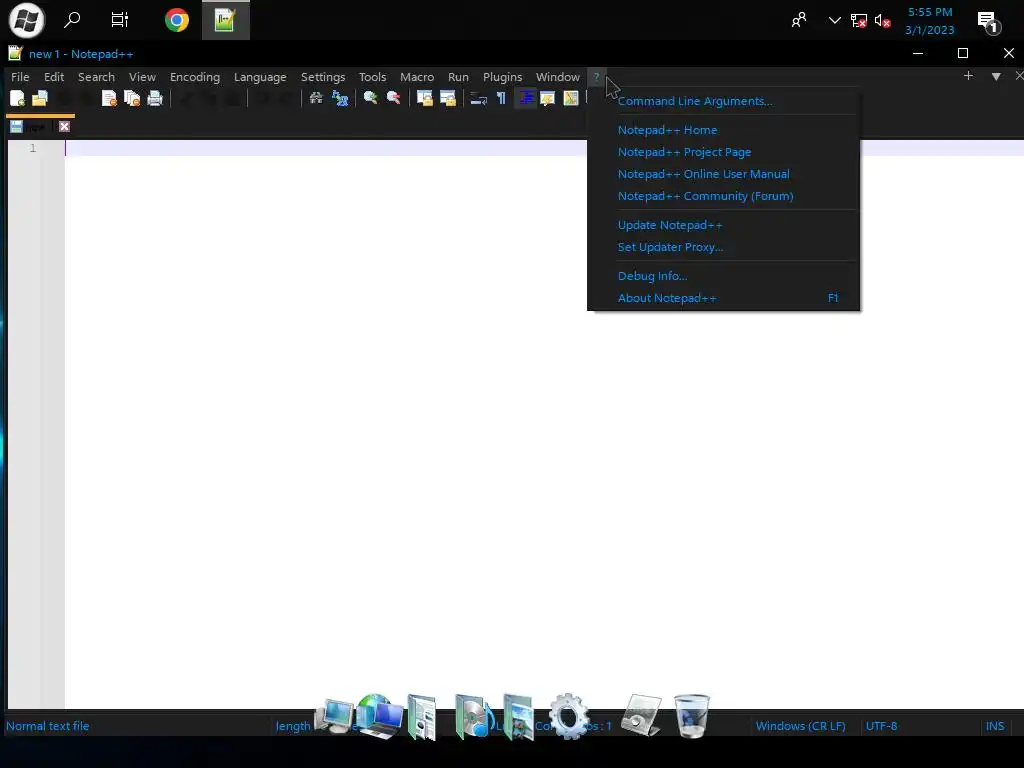The image size is (1024, 768).
Task: Click the save-state icon on the new 1 tab
Action: [x=16, y=127]
